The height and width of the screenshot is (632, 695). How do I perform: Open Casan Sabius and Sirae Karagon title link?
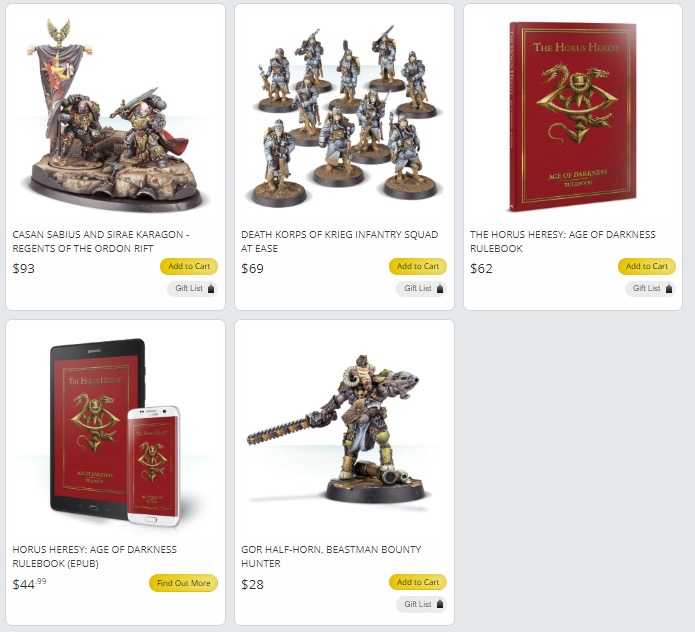pos(101,242)
